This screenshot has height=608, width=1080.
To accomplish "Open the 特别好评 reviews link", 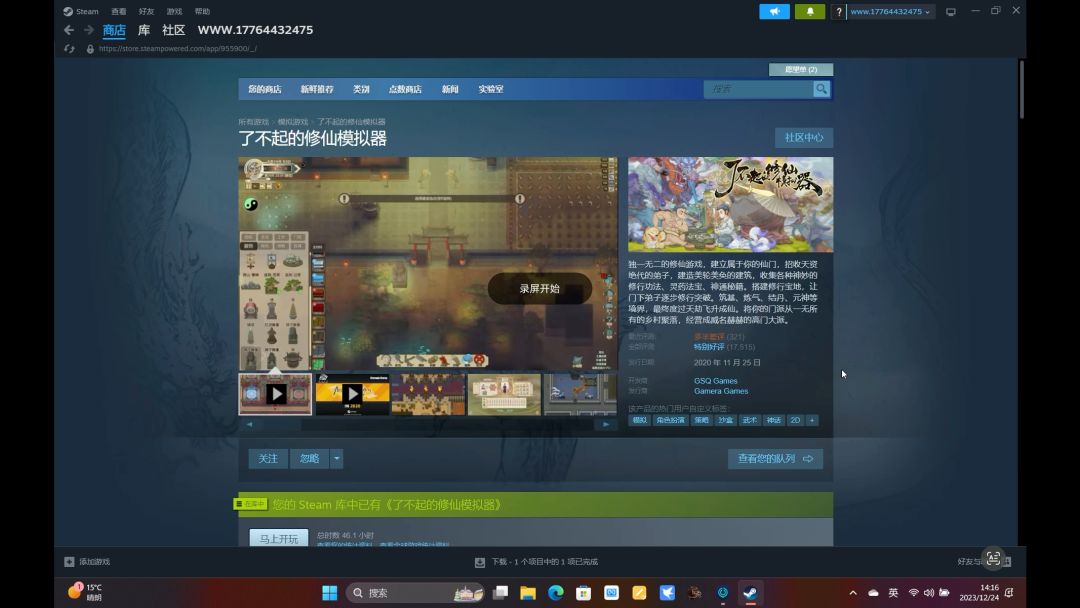I will (x=709, y=347).
